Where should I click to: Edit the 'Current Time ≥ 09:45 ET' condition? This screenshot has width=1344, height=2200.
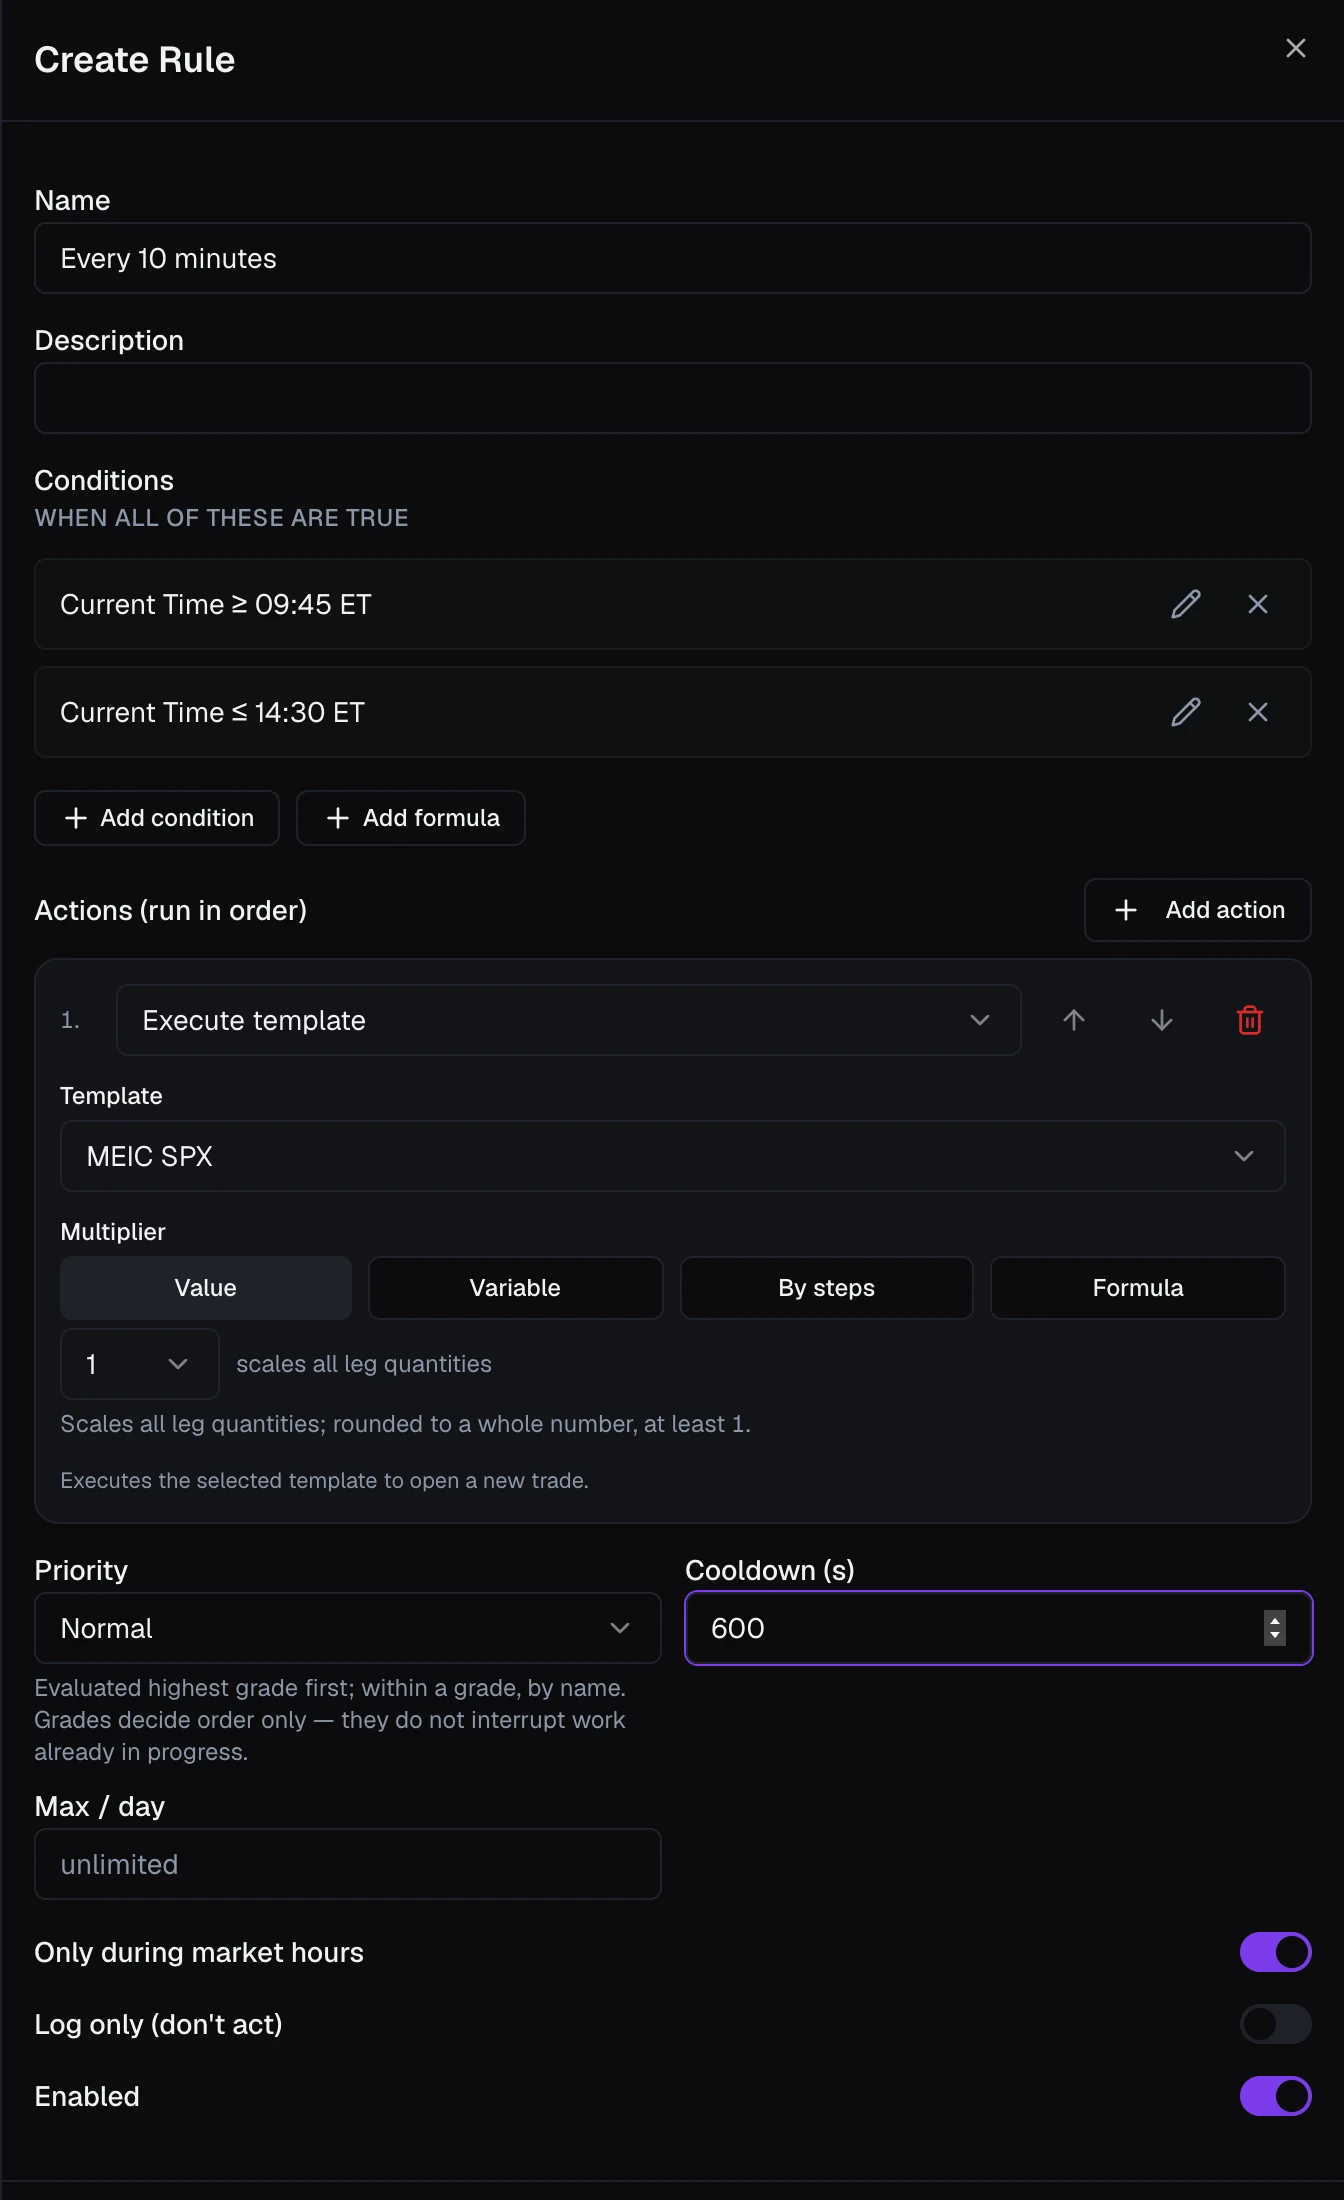tap(1186, 604)
